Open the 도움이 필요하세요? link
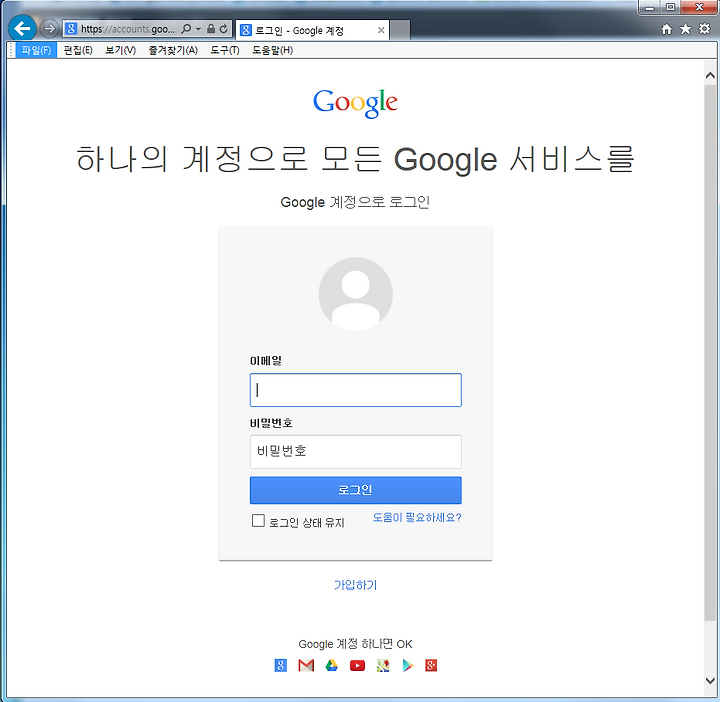720x702 pixels. [x=416, y=517]
